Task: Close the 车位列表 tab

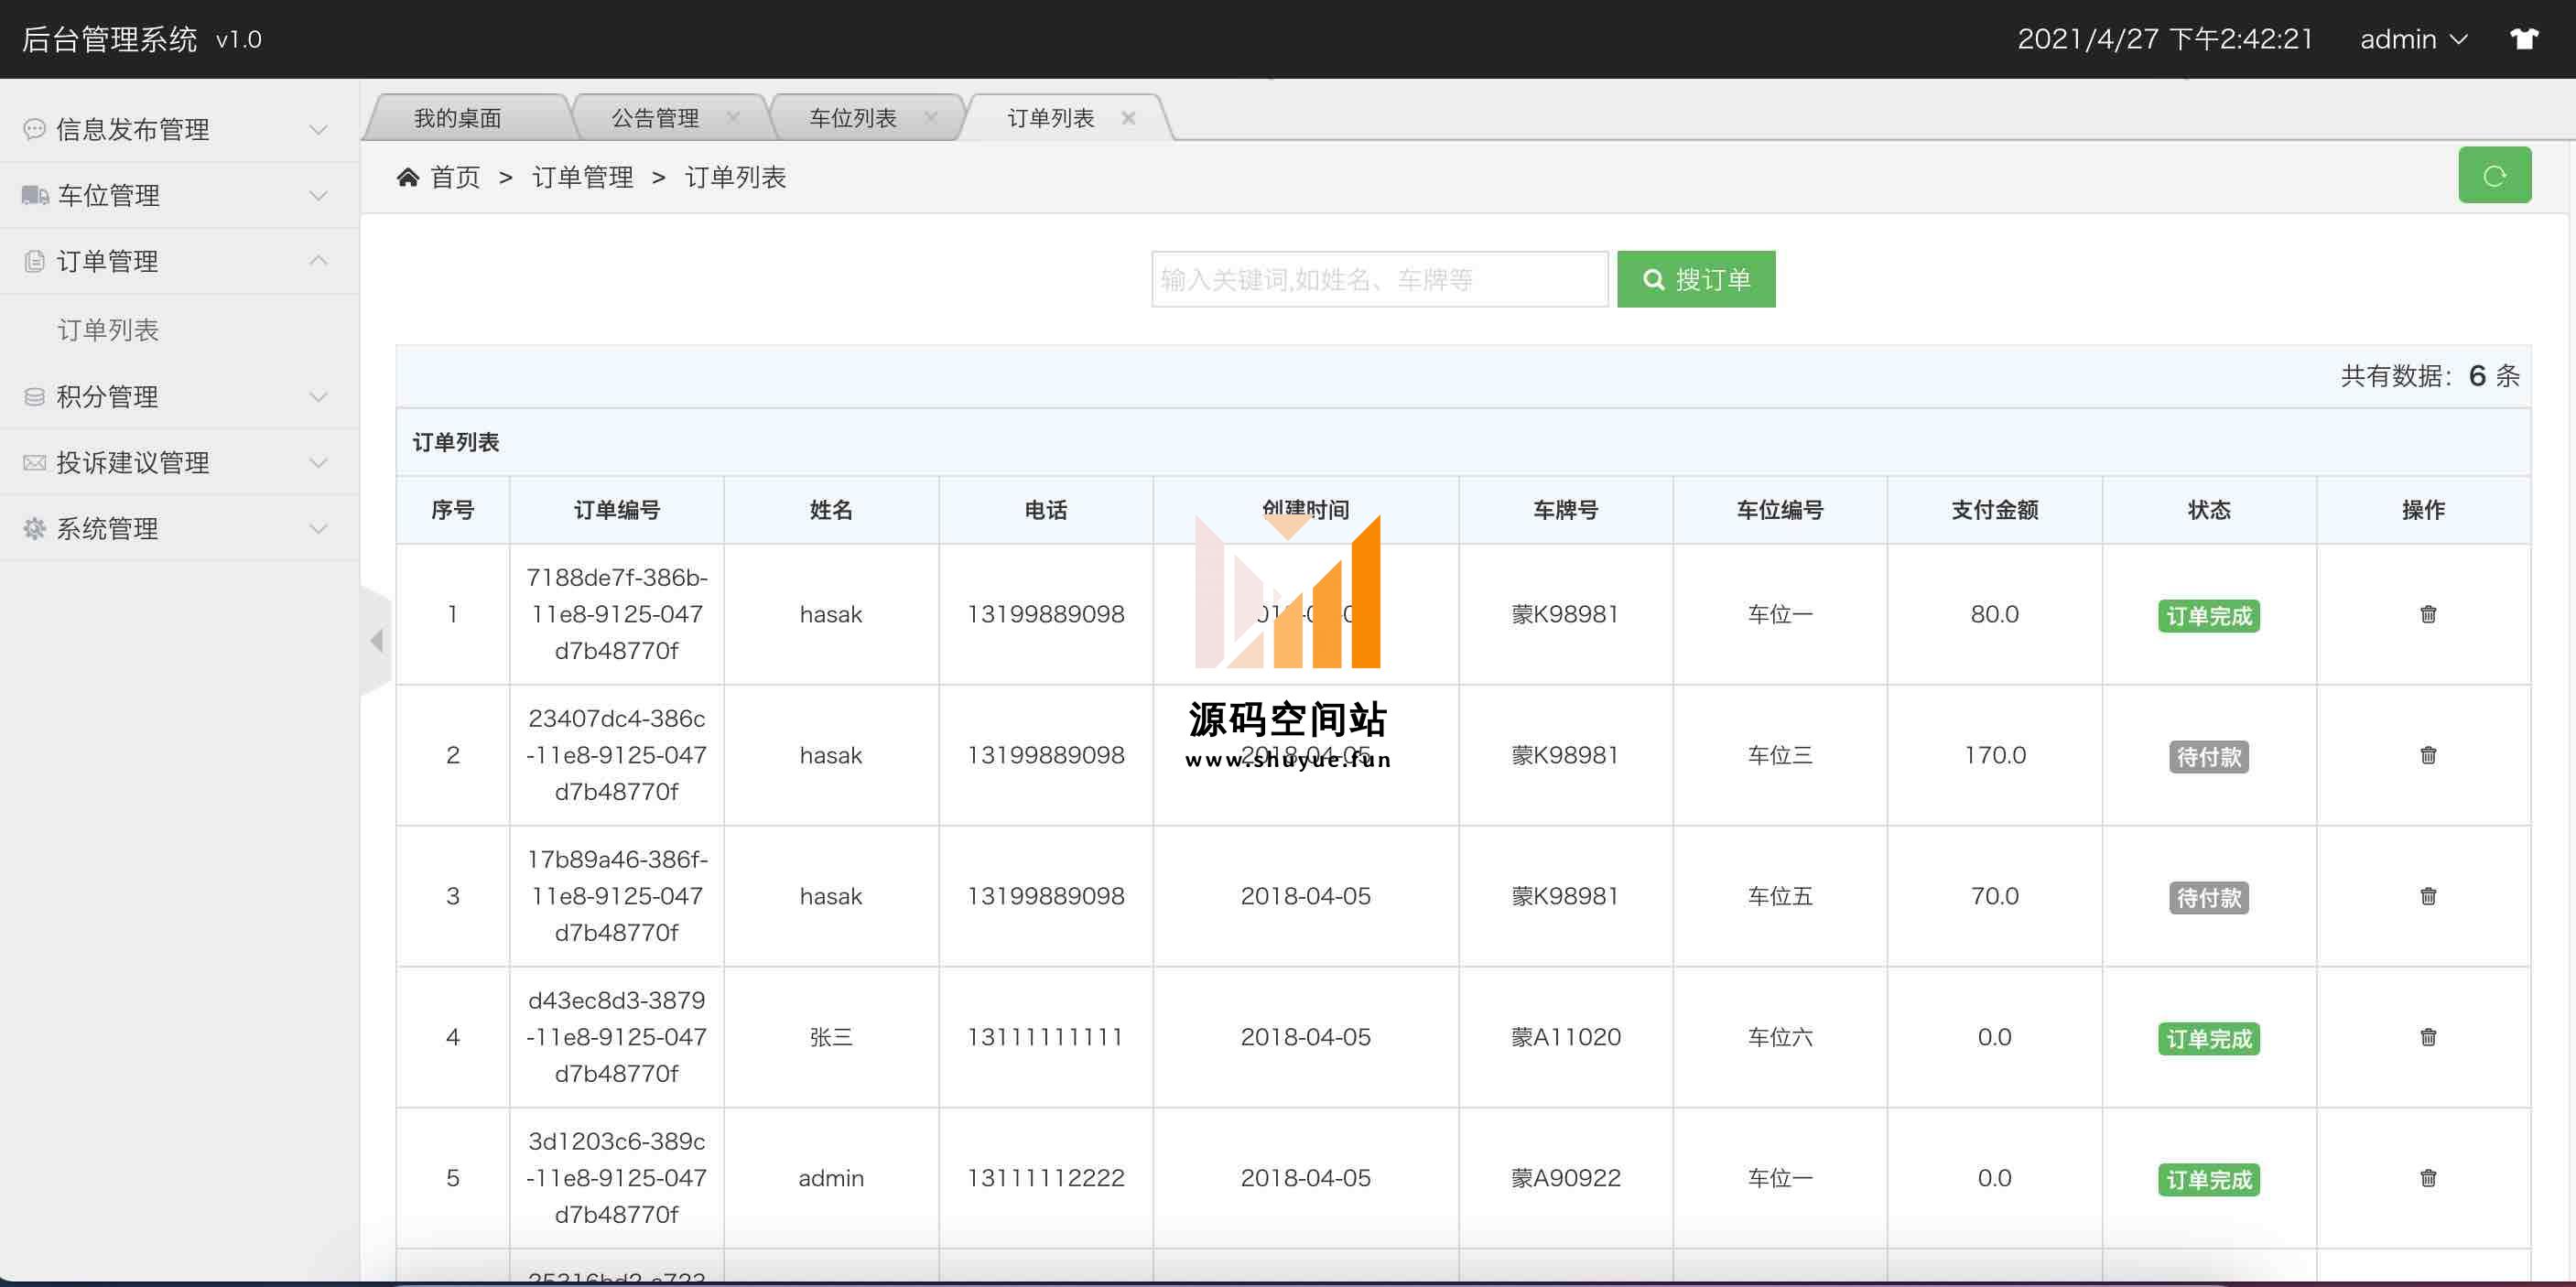Action: (931, 117)
